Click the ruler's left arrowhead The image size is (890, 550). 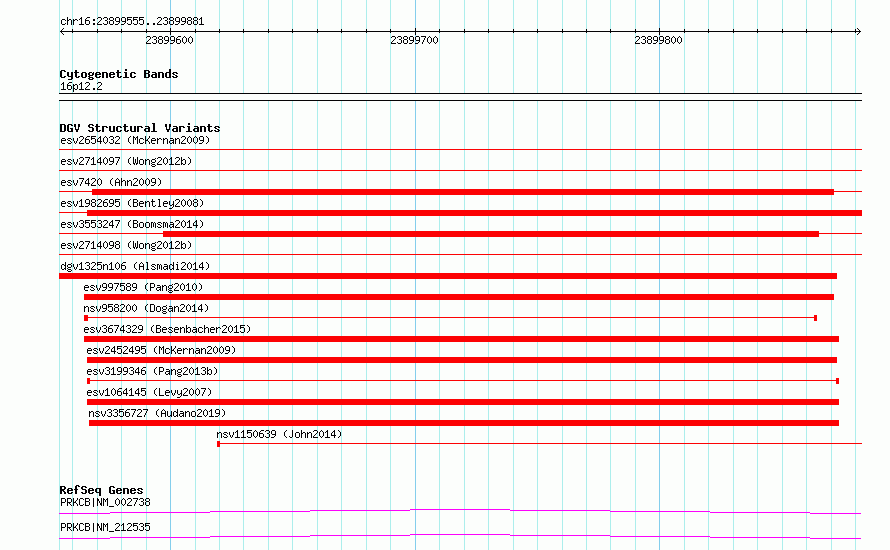coord(62,31)
